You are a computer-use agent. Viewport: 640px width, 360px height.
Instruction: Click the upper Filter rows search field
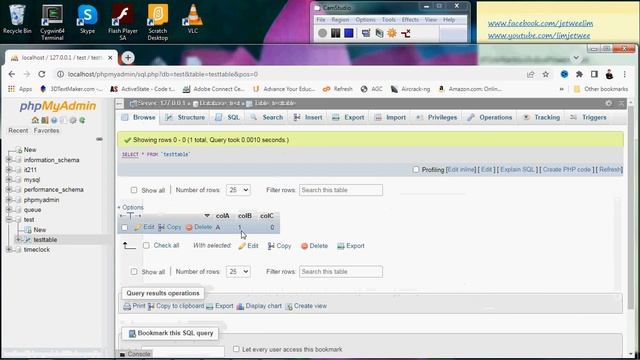pyautogui.click(x=341, y=190)
